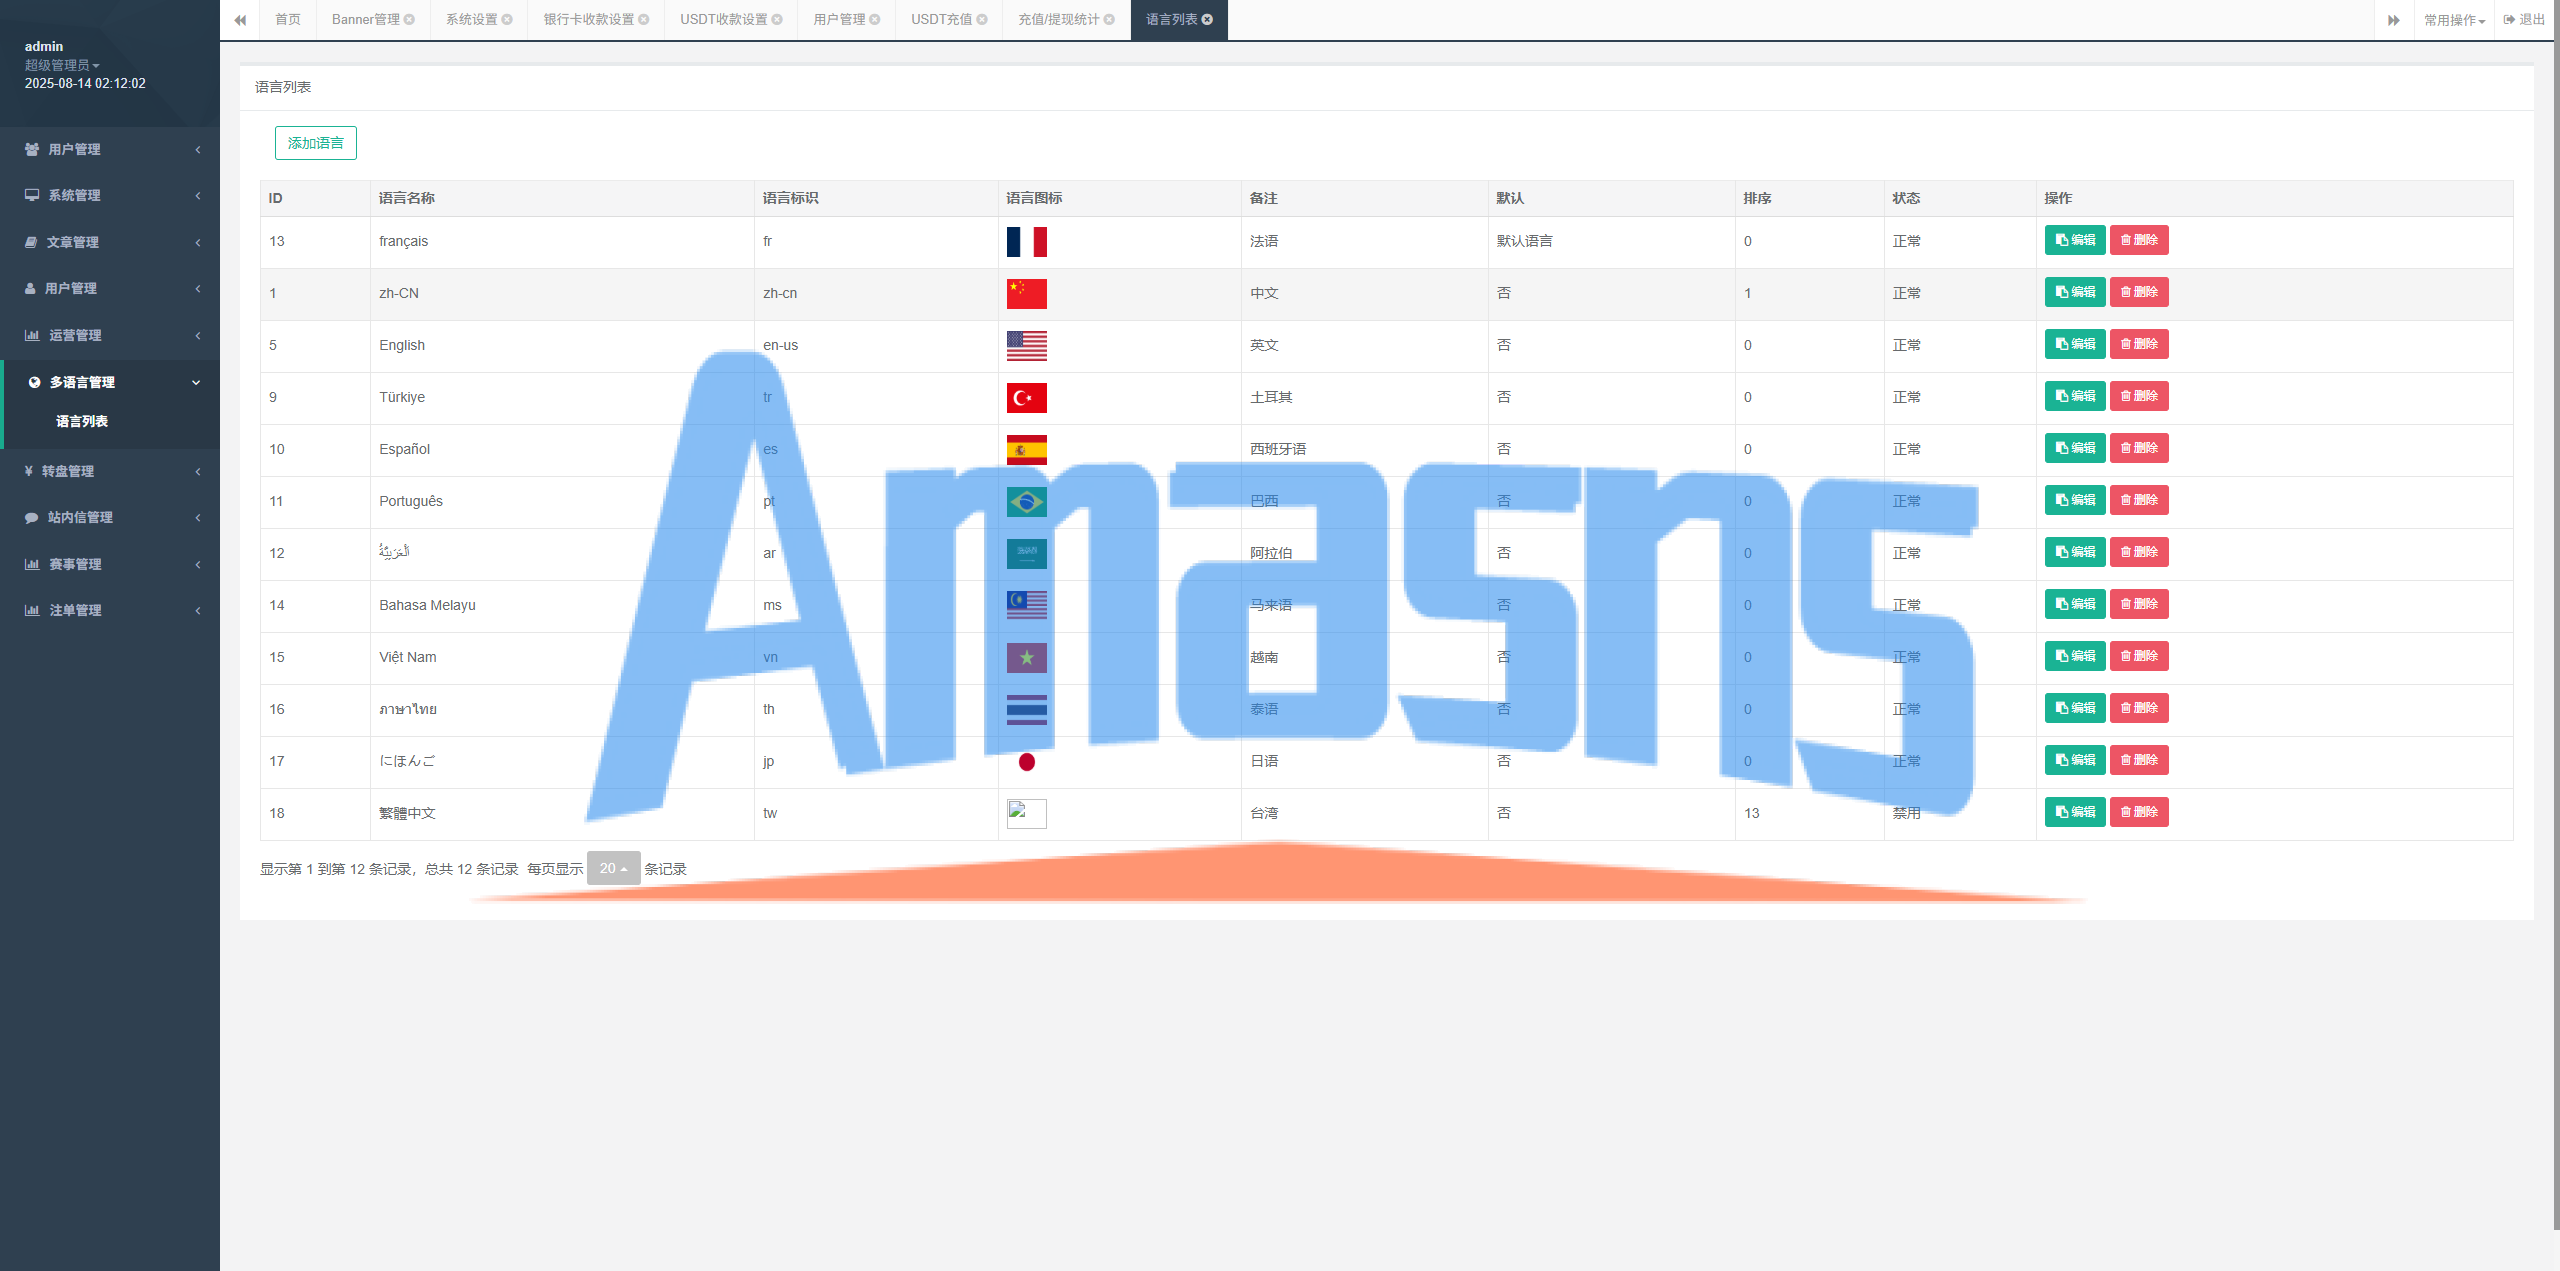This screenshot has height=1271, width=2560.
Task: Click the broken image icon for 繁體中文
Action: pos(1026,813)
